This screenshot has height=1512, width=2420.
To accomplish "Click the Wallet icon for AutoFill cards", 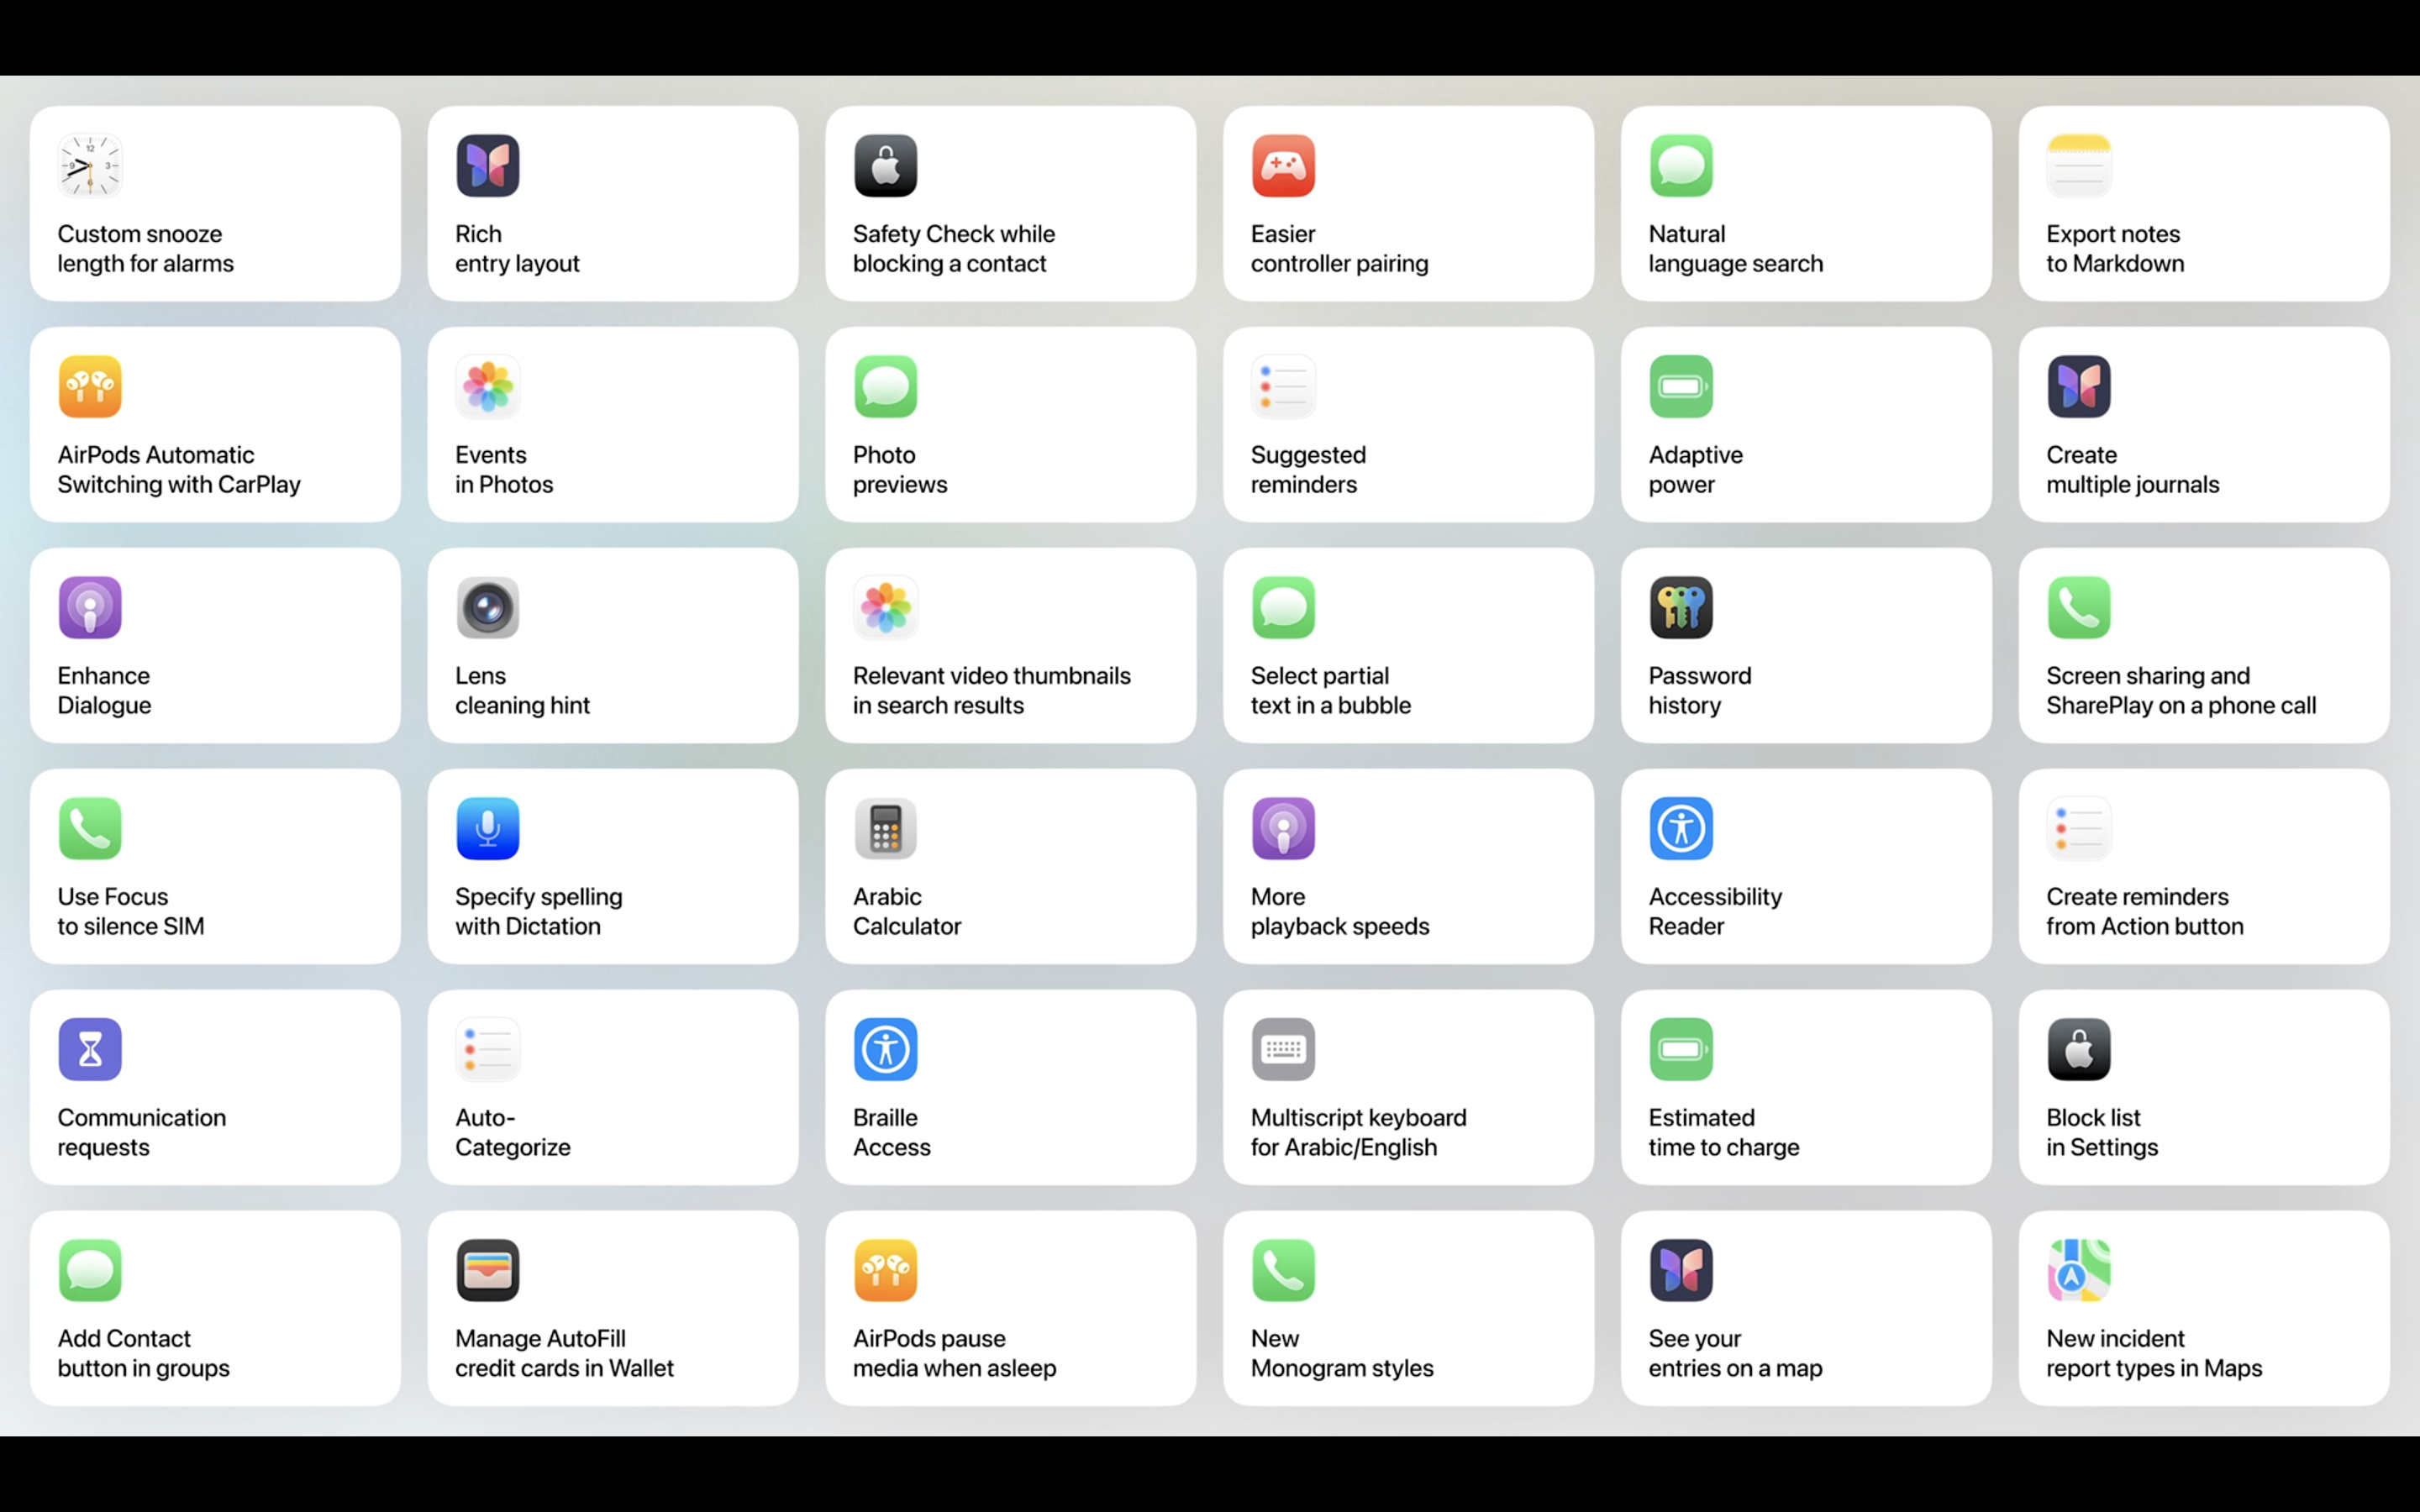I will coord(488,1271).
